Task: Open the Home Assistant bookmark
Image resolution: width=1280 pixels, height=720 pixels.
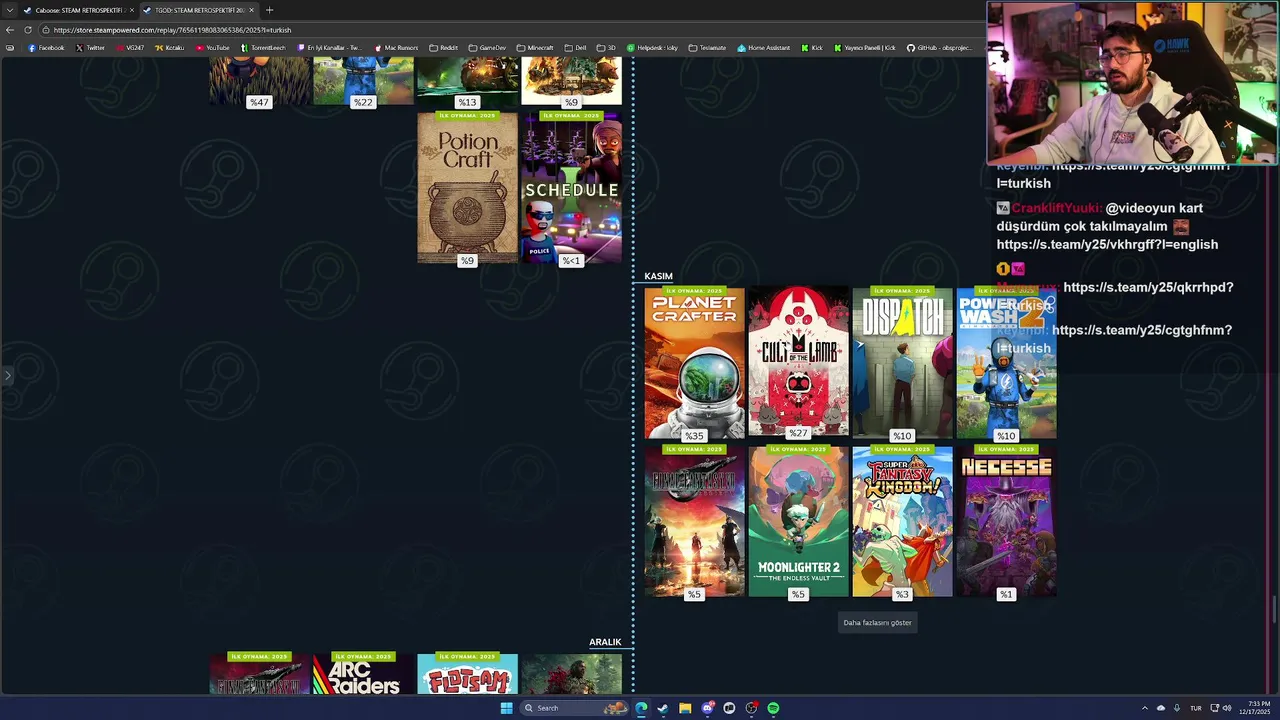Action: pos(763,48)
